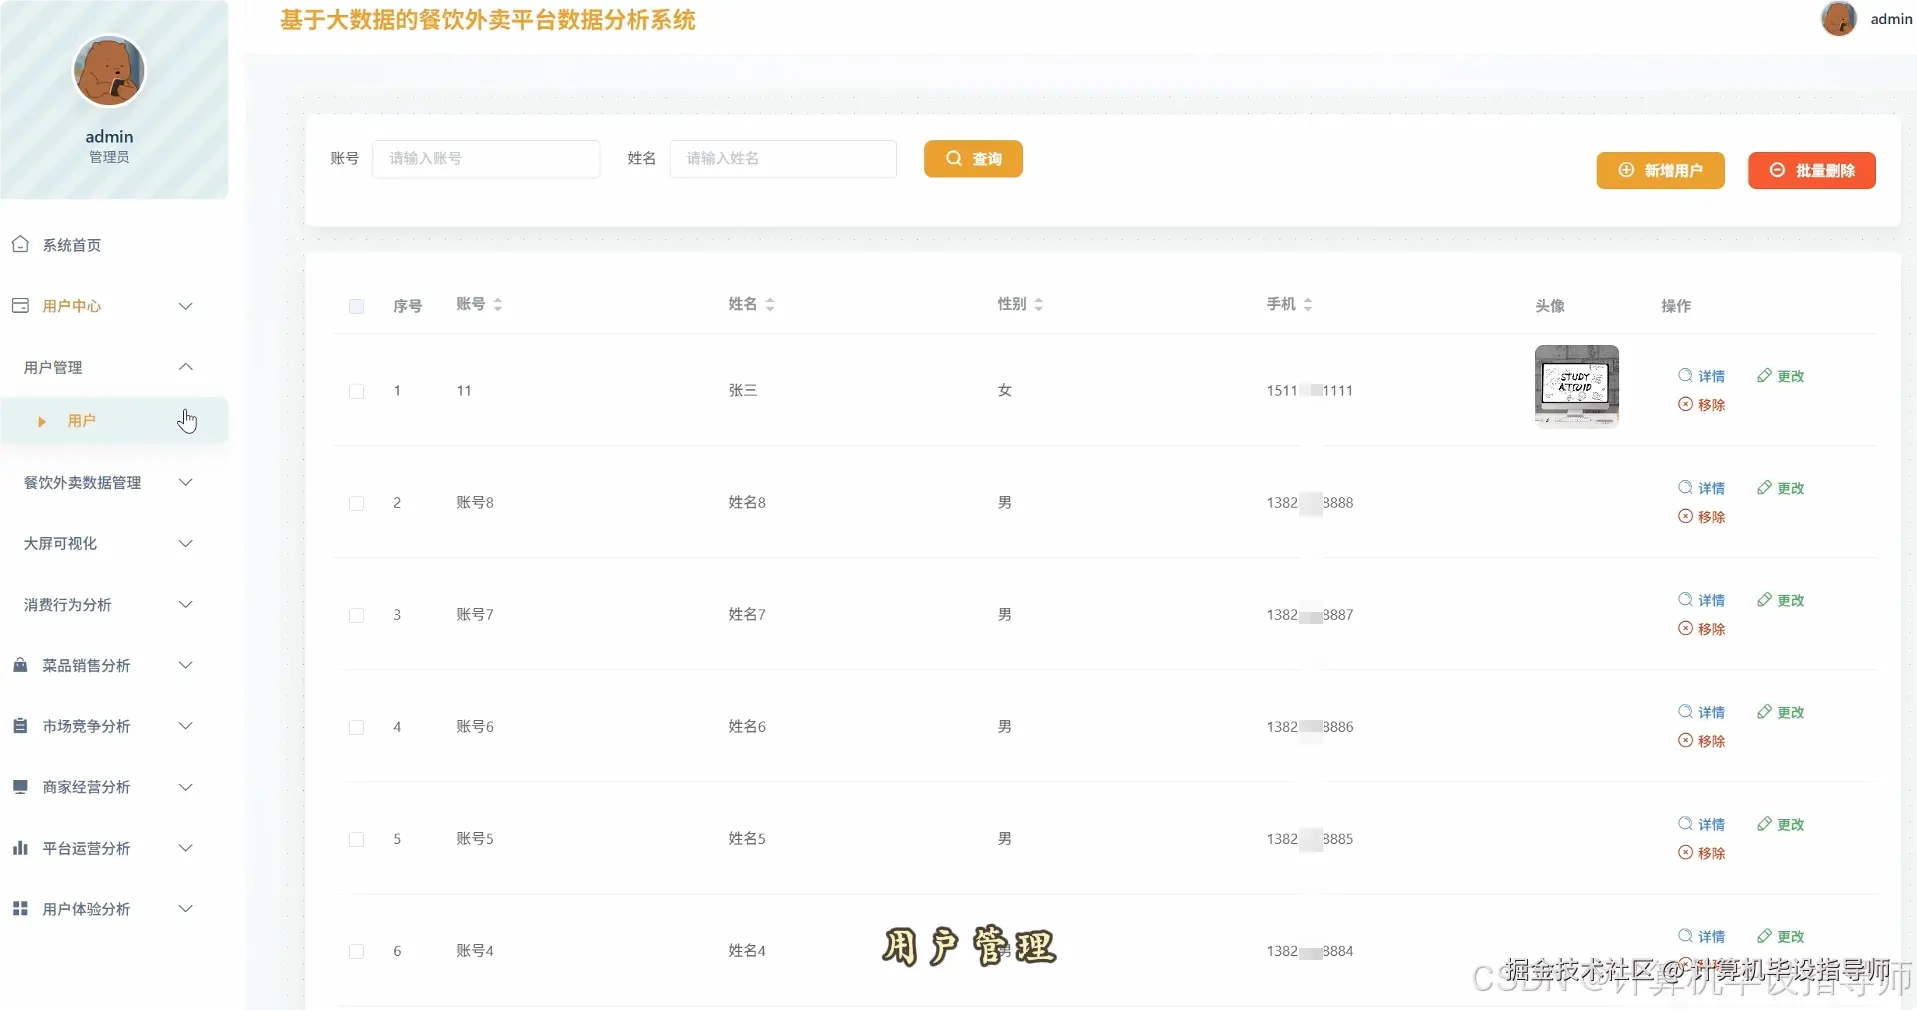Image resolution: width=1917 pixels, height=1010 pixels.
Task: Open the 用户 submenu item
Action: 84,421
